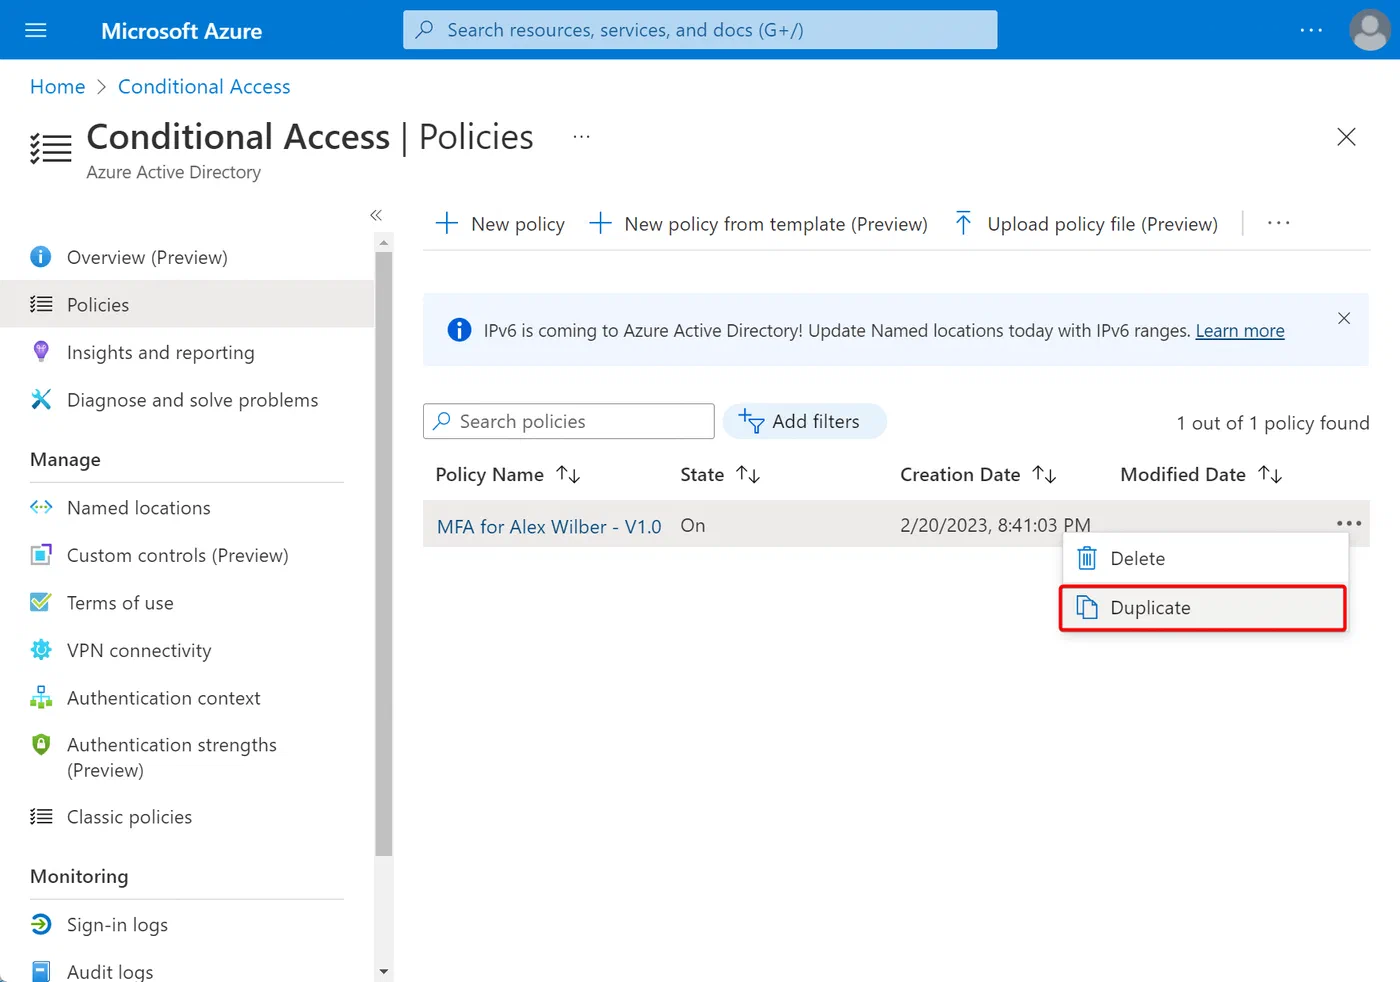
Task: Sort policies by Policy Name
Action: click(569, 475)
